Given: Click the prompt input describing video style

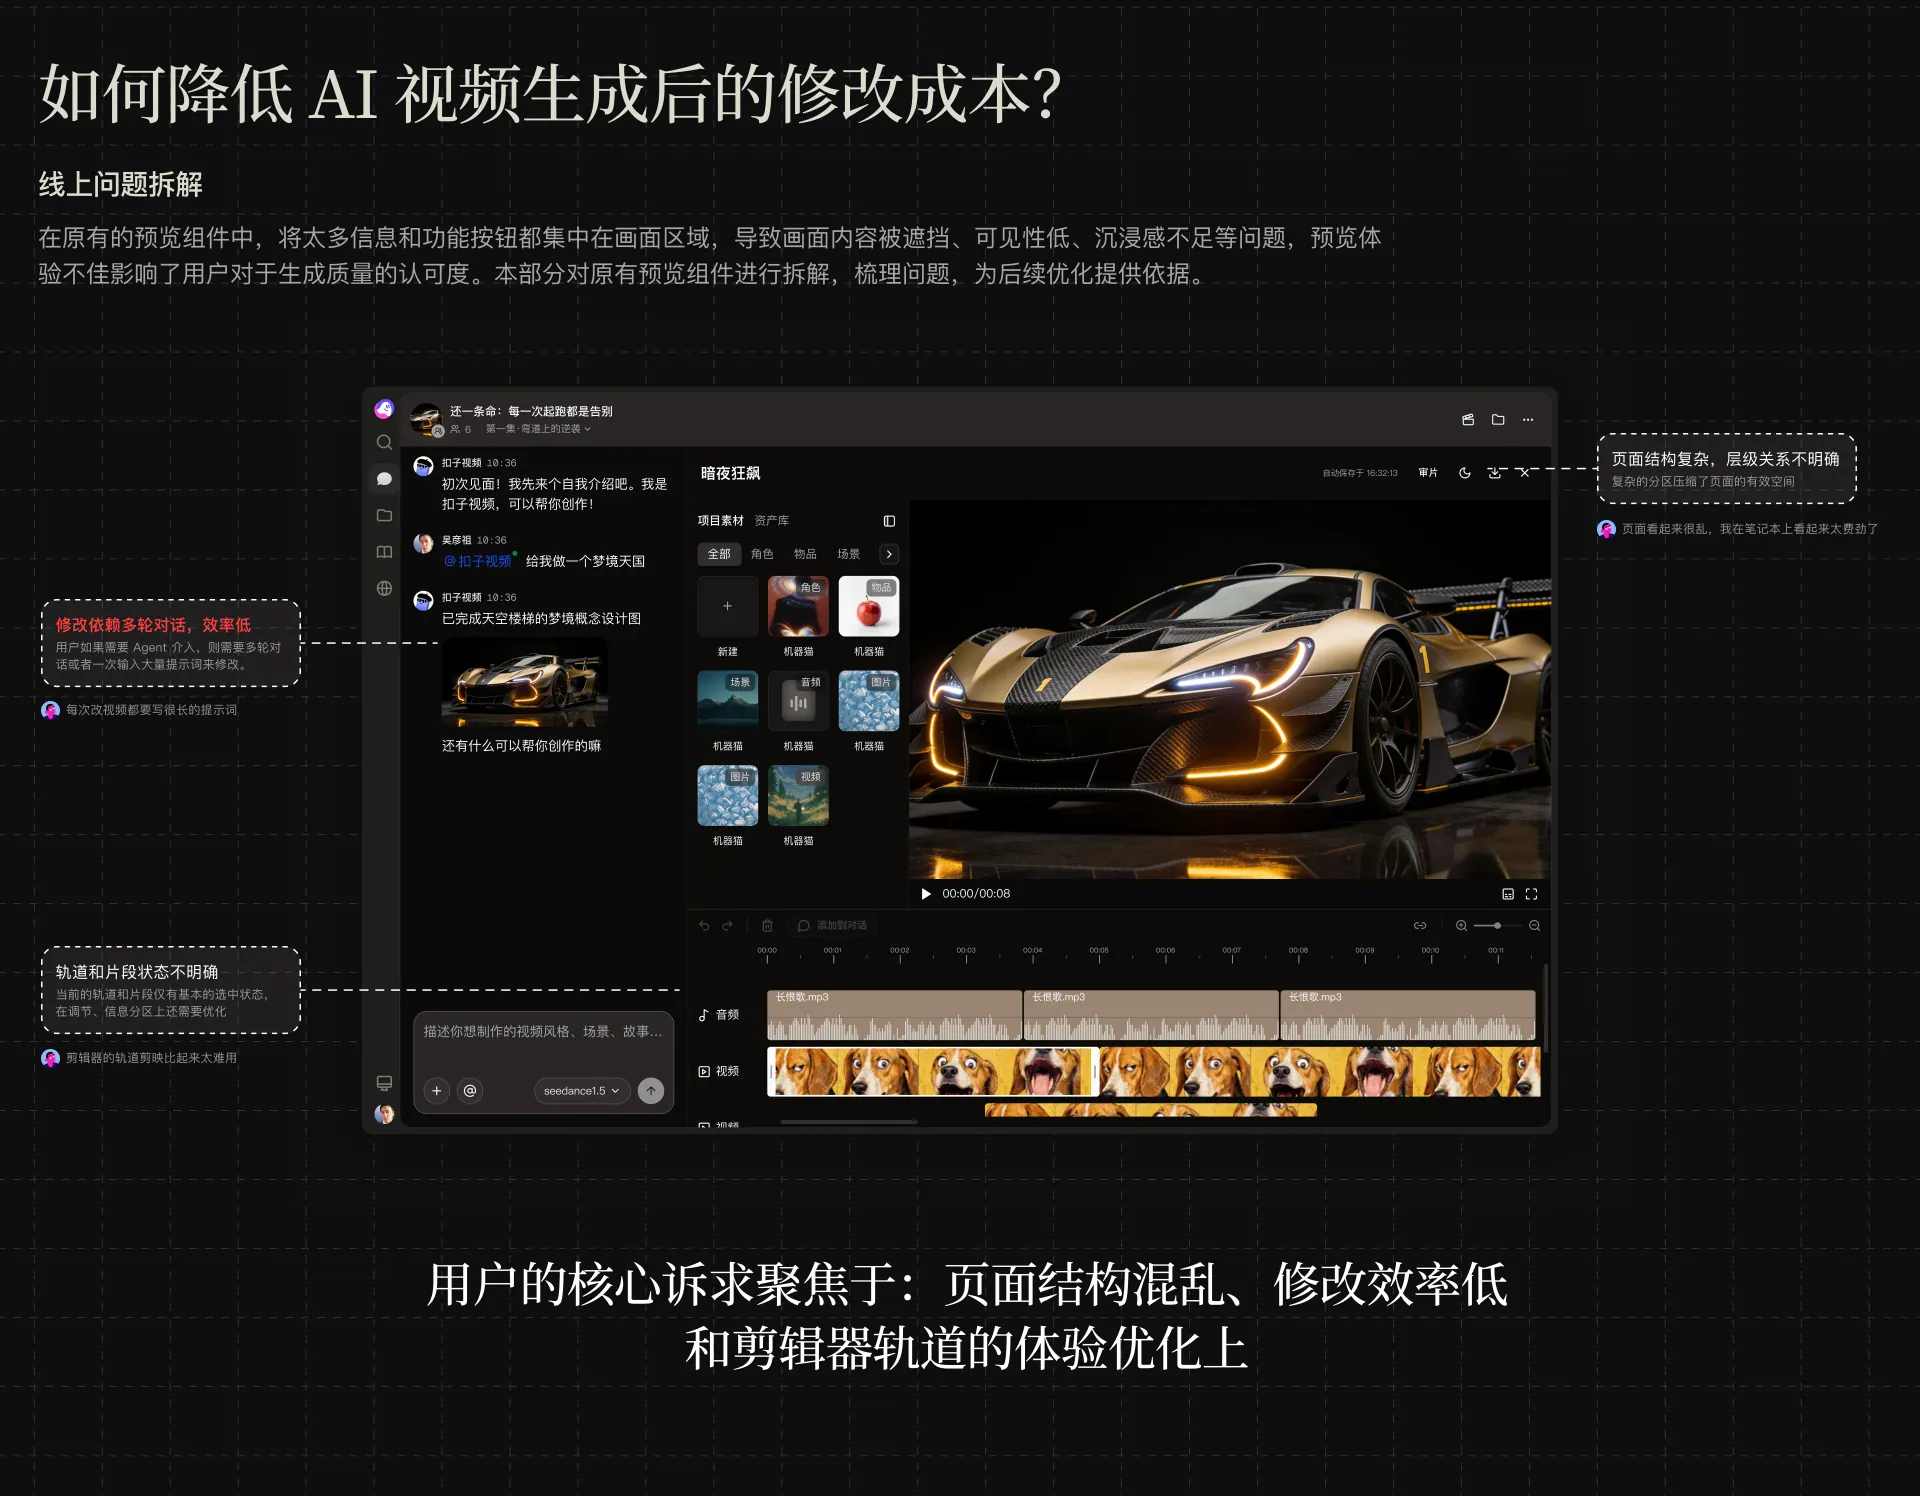Looking at the screenshot, I should [x=543, y=1032].
